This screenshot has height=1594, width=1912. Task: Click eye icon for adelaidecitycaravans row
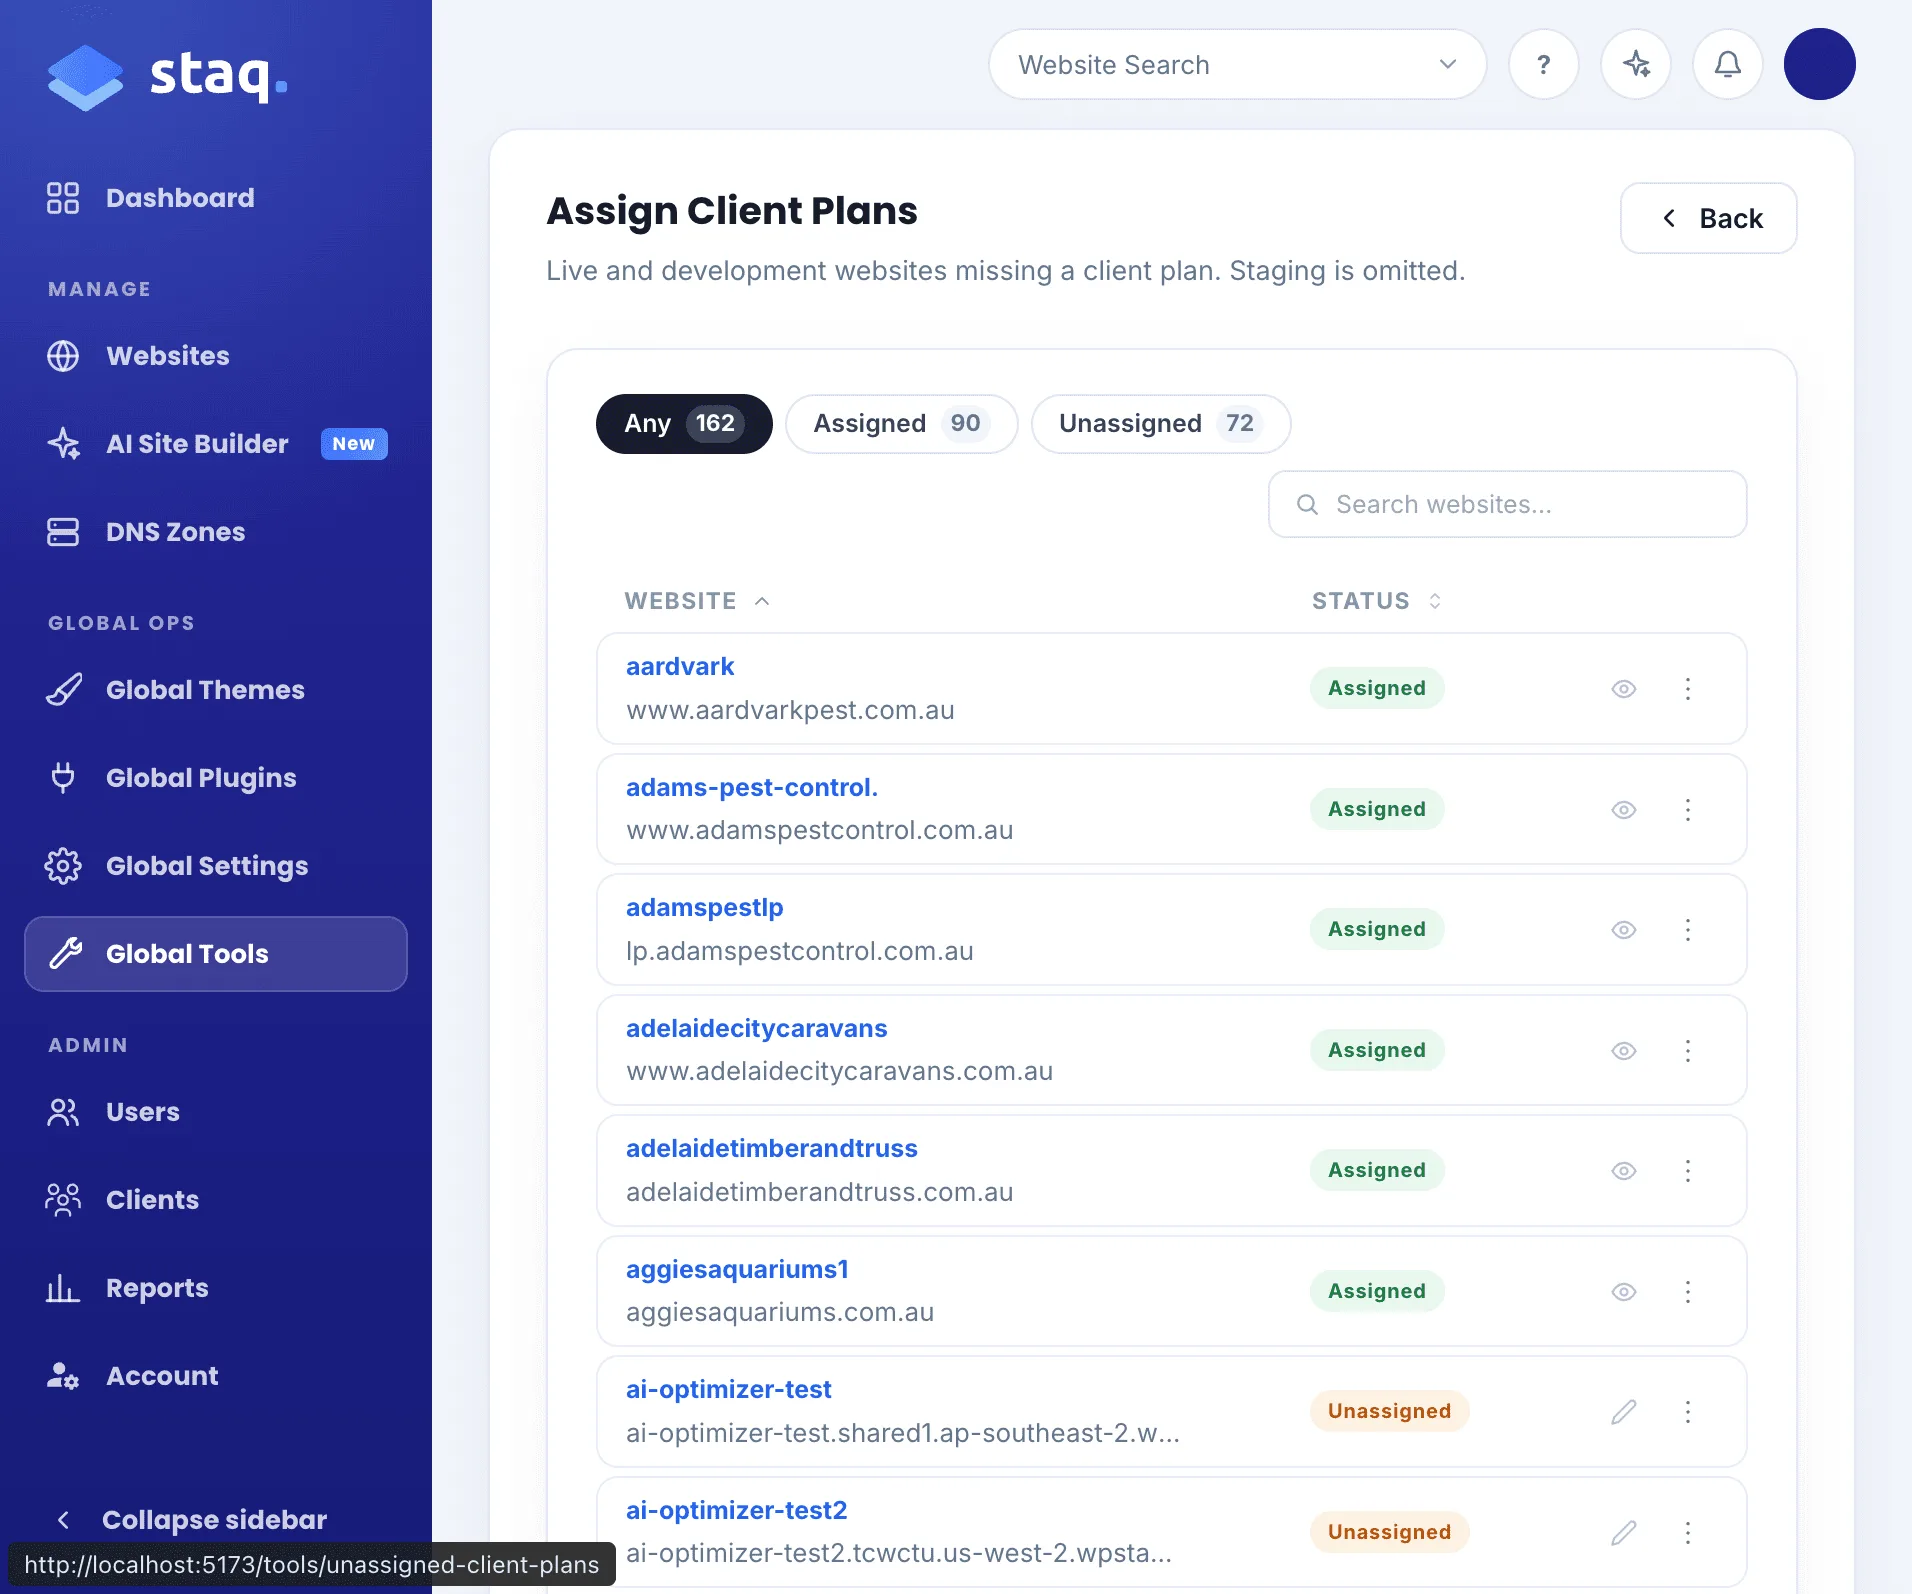[x=1624, y=1051]
